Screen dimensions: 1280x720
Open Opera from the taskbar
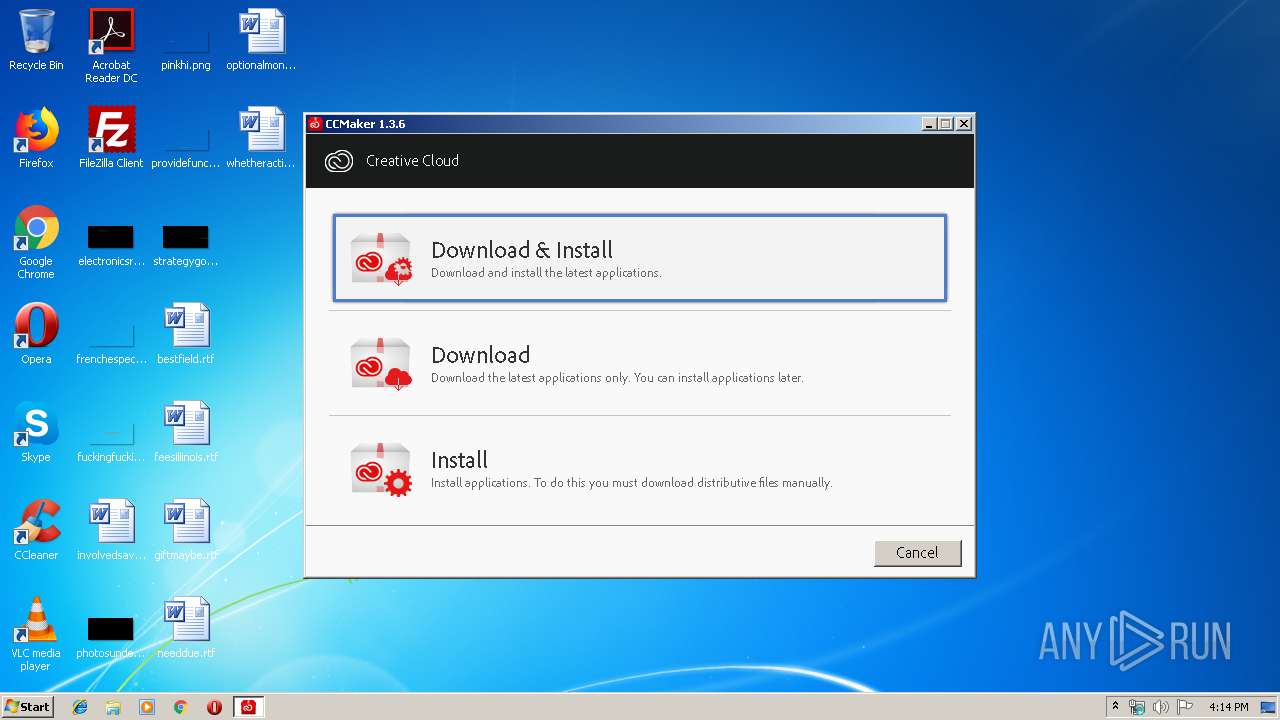tap(214, 707)
